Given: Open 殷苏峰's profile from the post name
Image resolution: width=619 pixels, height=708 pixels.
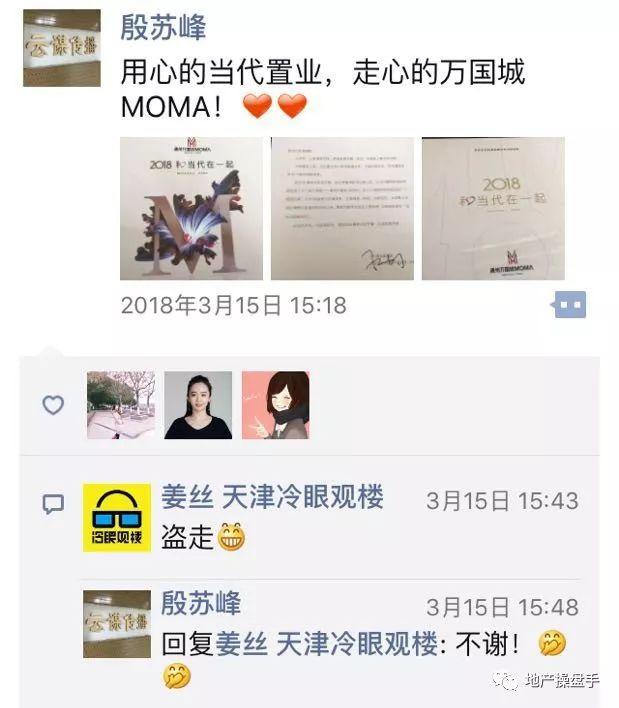Looking at the screenshot, I should click(x=163, y=27).
